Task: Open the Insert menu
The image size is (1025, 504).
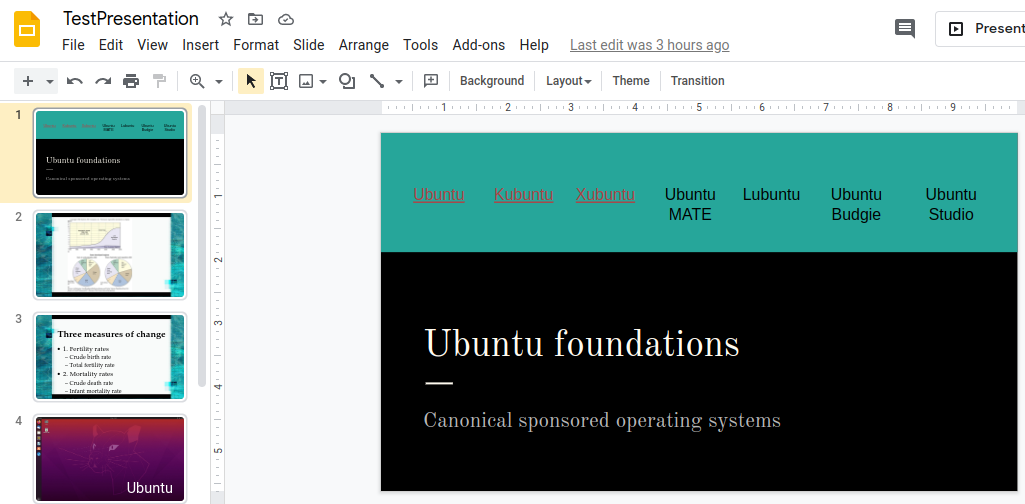Action: [x=200, y=45]
